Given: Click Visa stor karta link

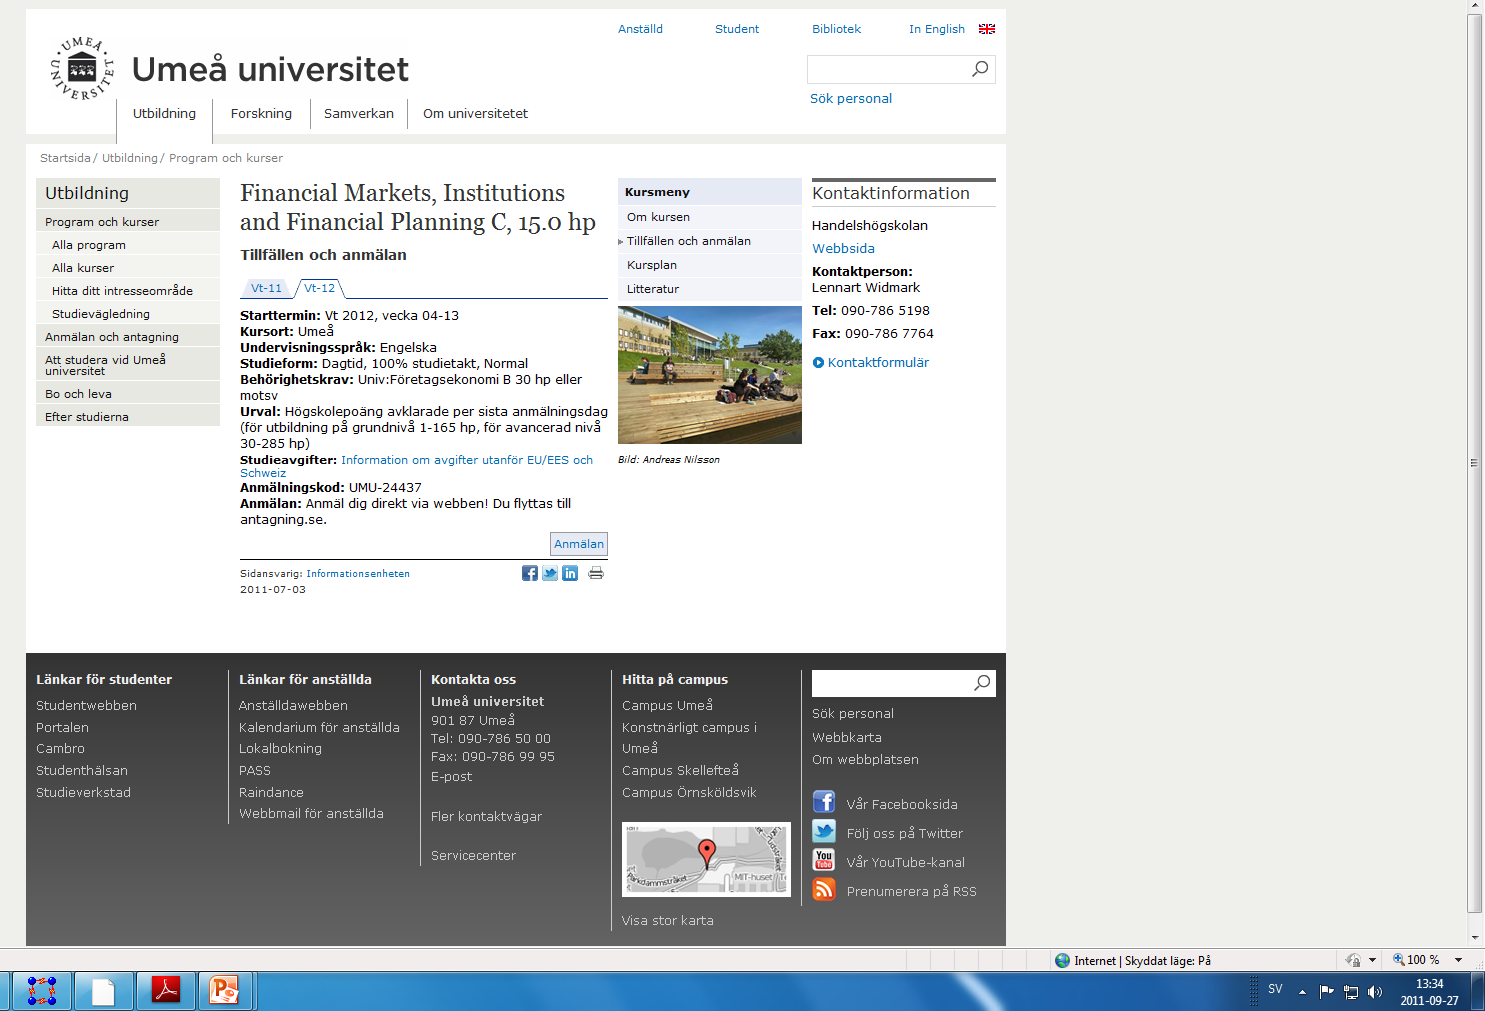Looking at the screenshot, I should (668, 921).
